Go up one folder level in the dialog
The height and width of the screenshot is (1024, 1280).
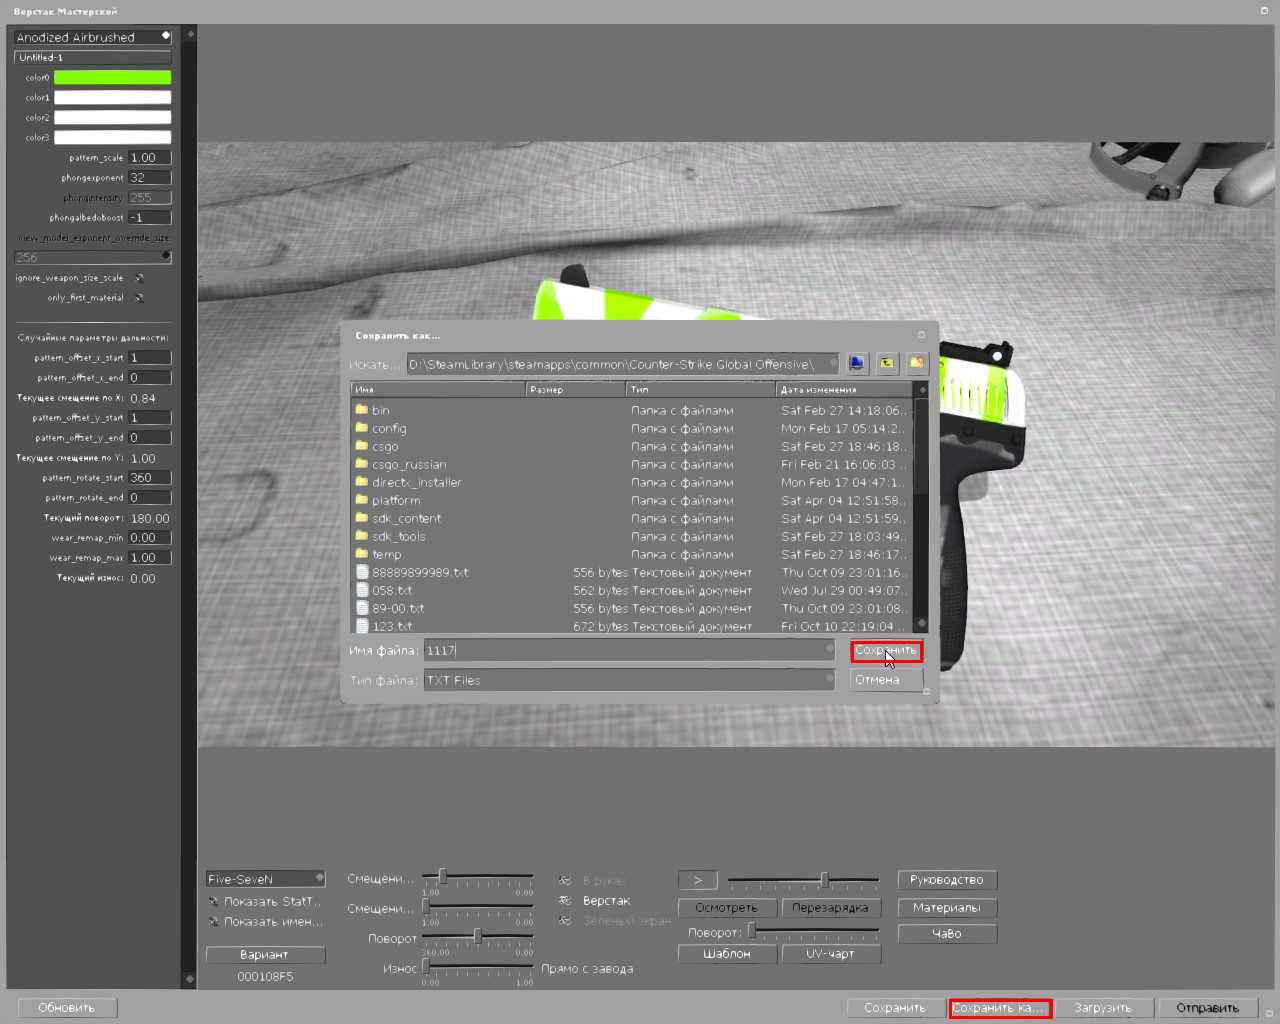[887, 364]
